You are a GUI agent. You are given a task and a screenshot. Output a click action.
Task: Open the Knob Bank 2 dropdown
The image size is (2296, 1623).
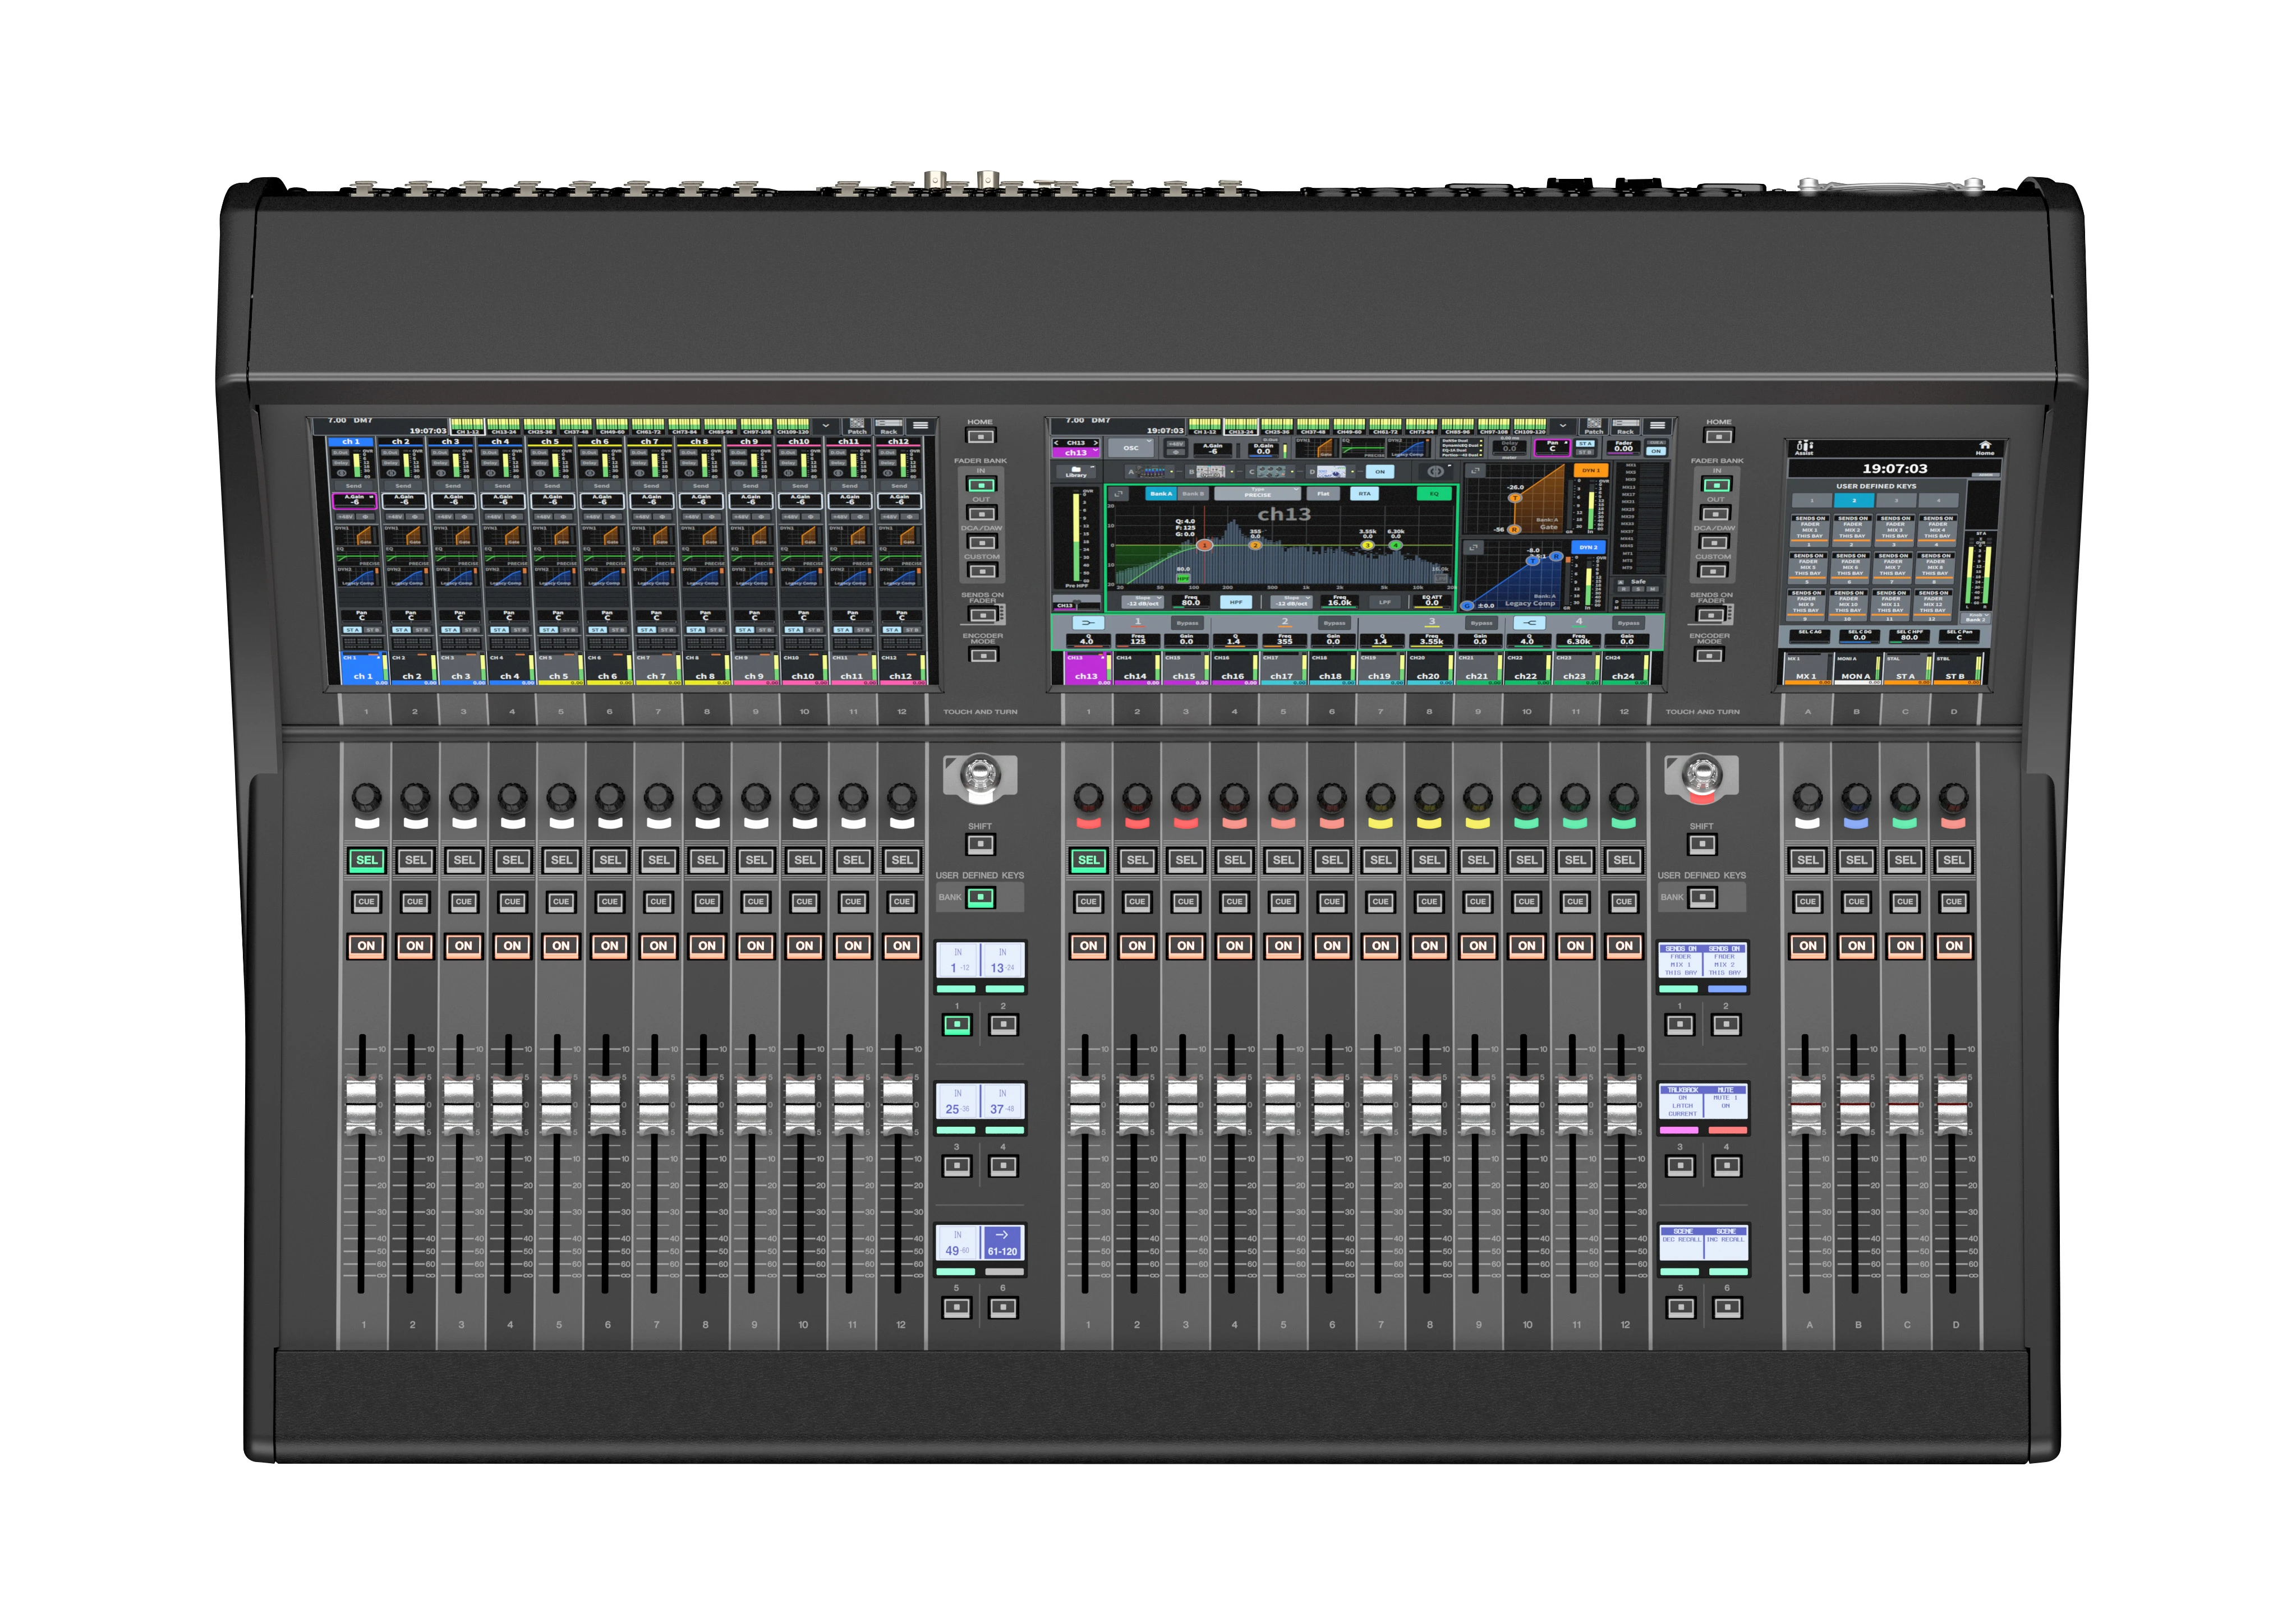point(1976,618)
